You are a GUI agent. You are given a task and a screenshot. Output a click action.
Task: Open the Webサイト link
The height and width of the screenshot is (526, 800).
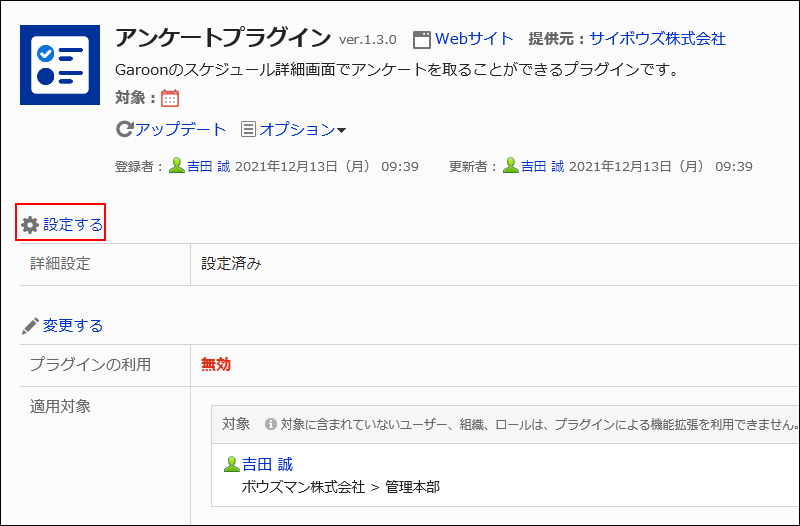[473, 39]
